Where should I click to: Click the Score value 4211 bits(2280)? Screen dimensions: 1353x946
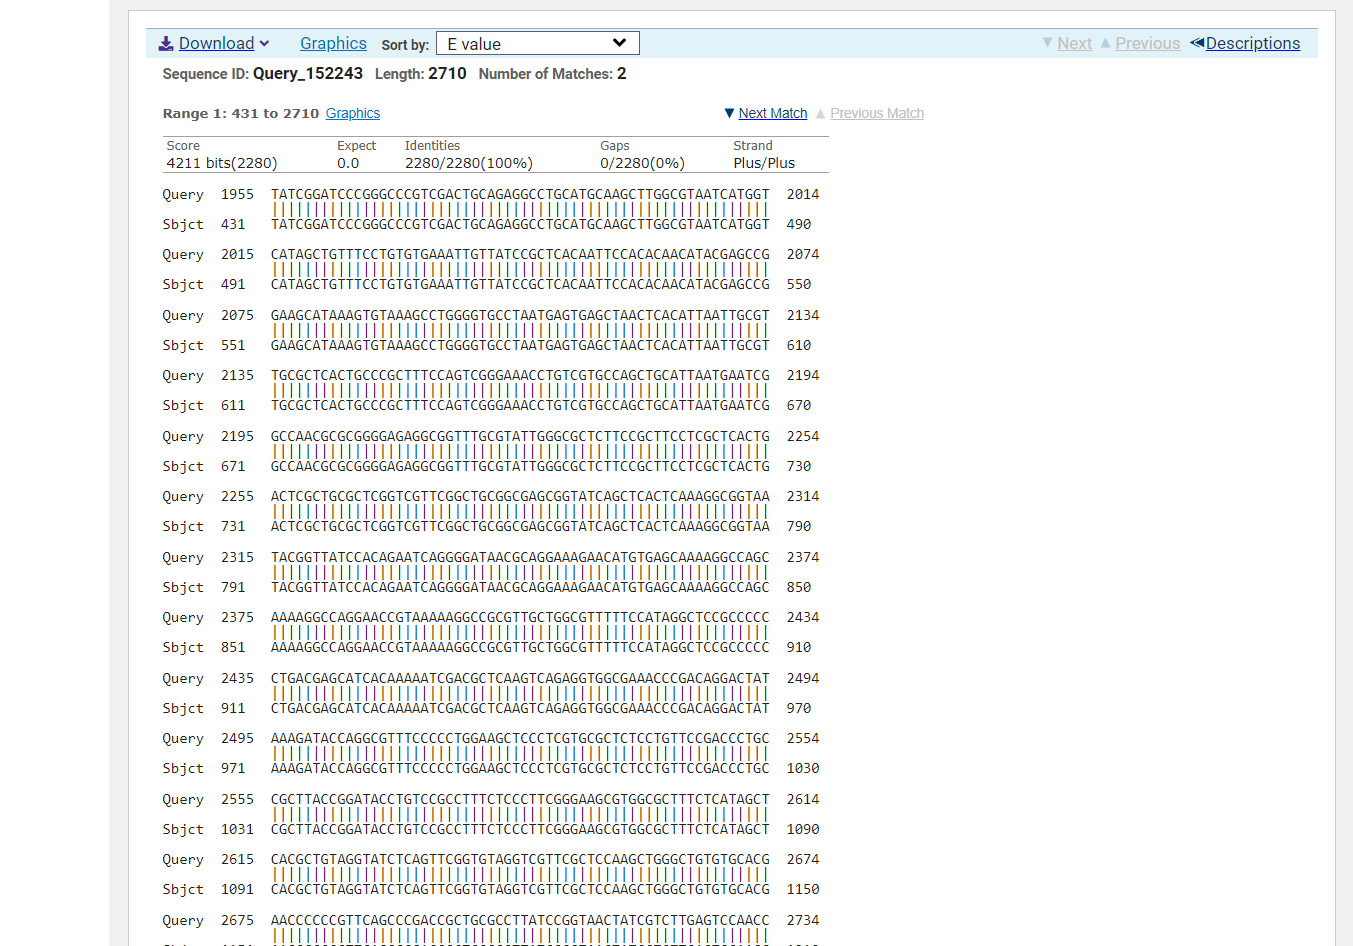tap(222, 163)
